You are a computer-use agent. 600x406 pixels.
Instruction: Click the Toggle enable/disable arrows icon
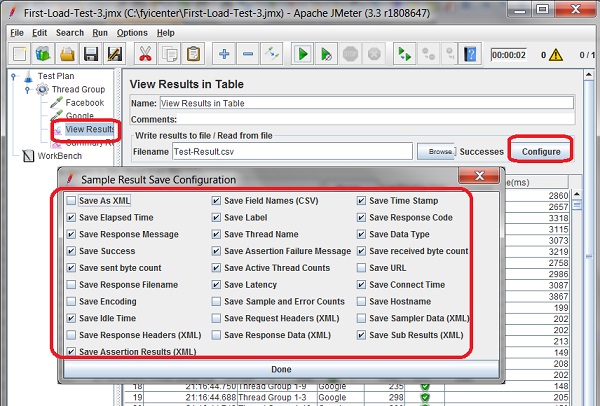272,54
